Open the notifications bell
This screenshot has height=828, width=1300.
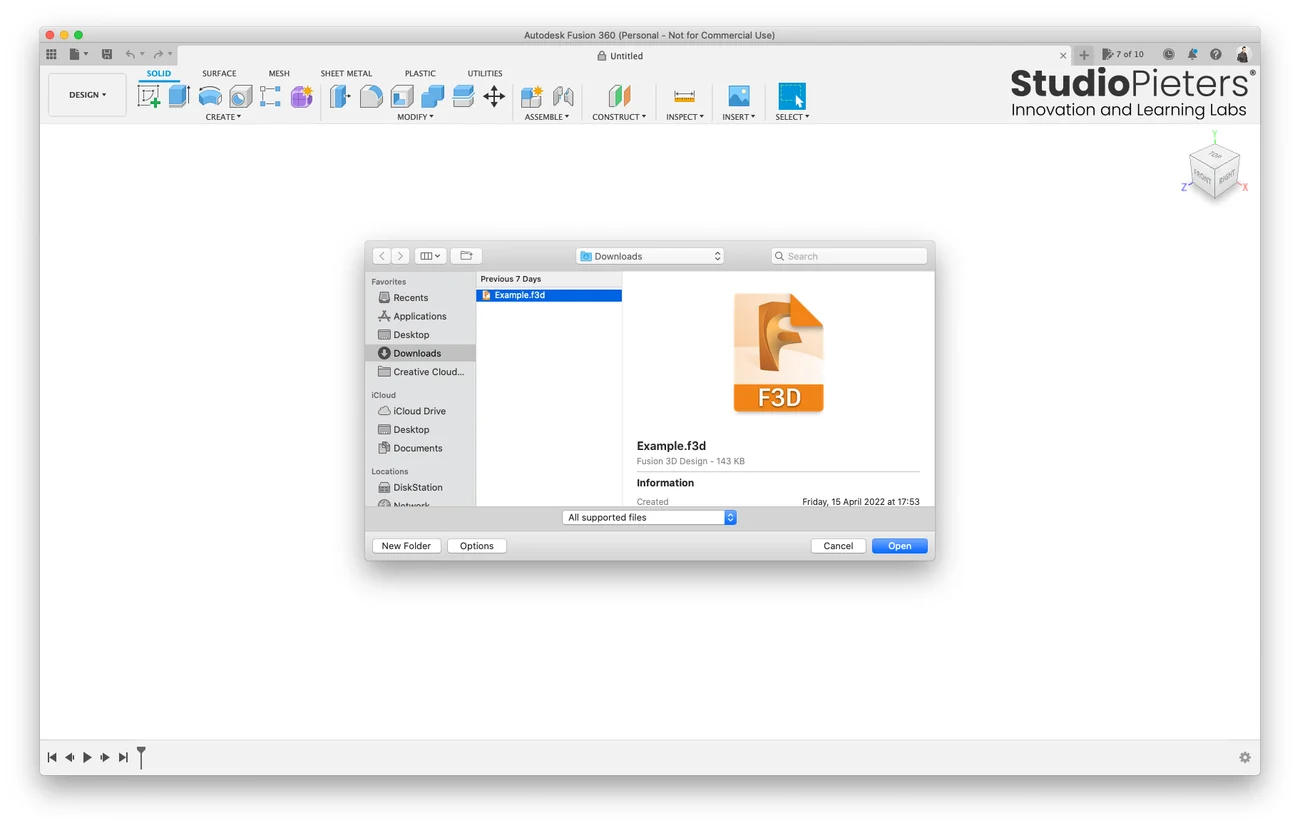click(x=1192, y=54)
